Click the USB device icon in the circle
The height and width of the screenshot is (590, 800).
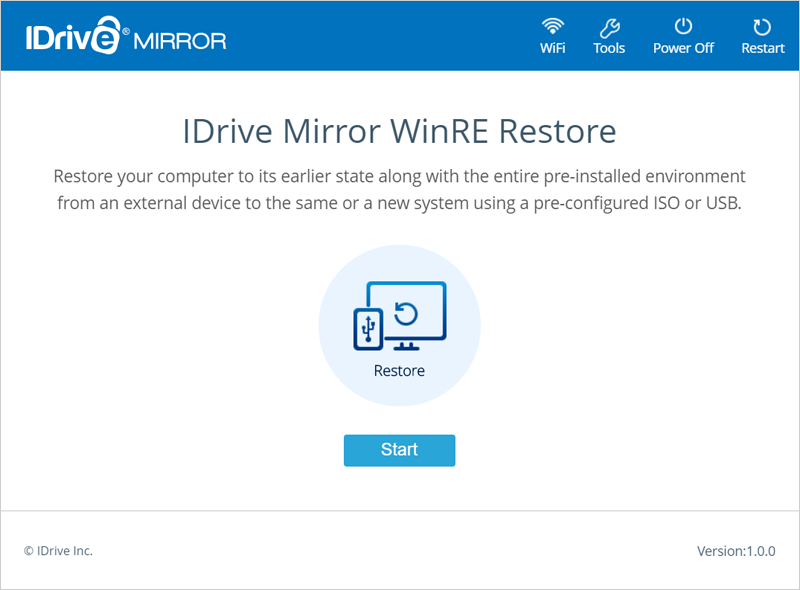(368, 329)
